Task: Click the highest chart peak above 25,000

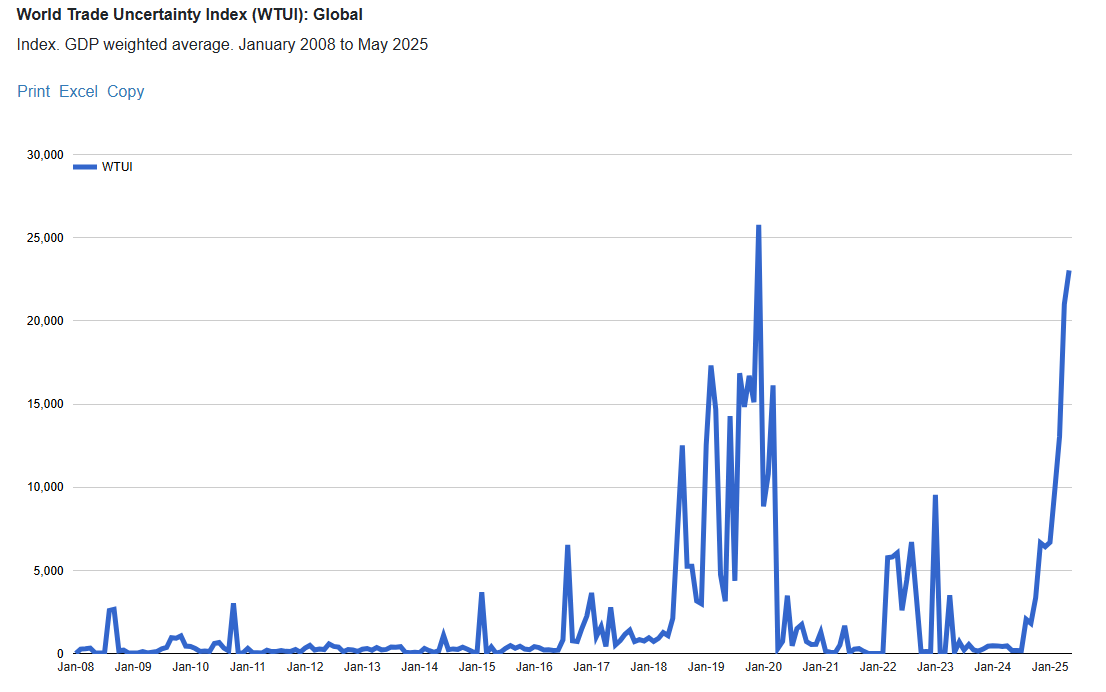Action: point(758,227)
